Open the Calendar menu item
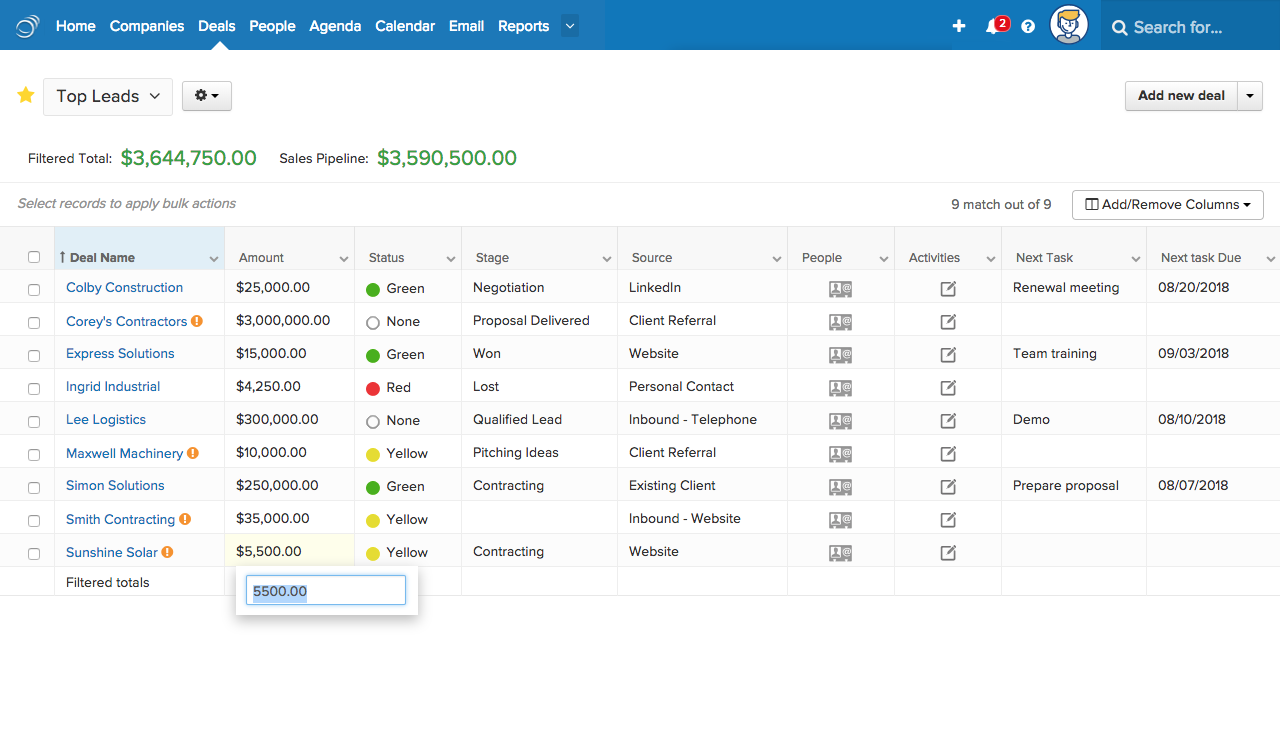The image size is (1280, 737). [x=405, y=26]
